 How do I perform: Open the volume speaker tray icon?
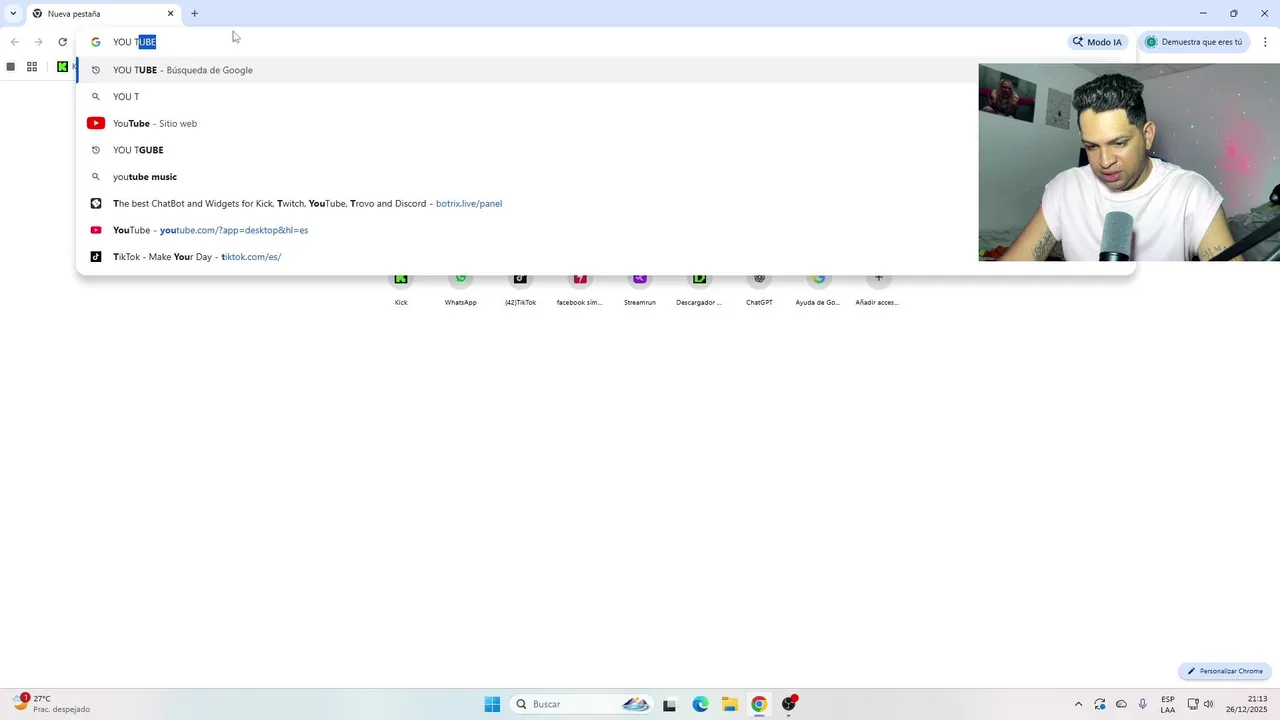tap(1209, 704)
